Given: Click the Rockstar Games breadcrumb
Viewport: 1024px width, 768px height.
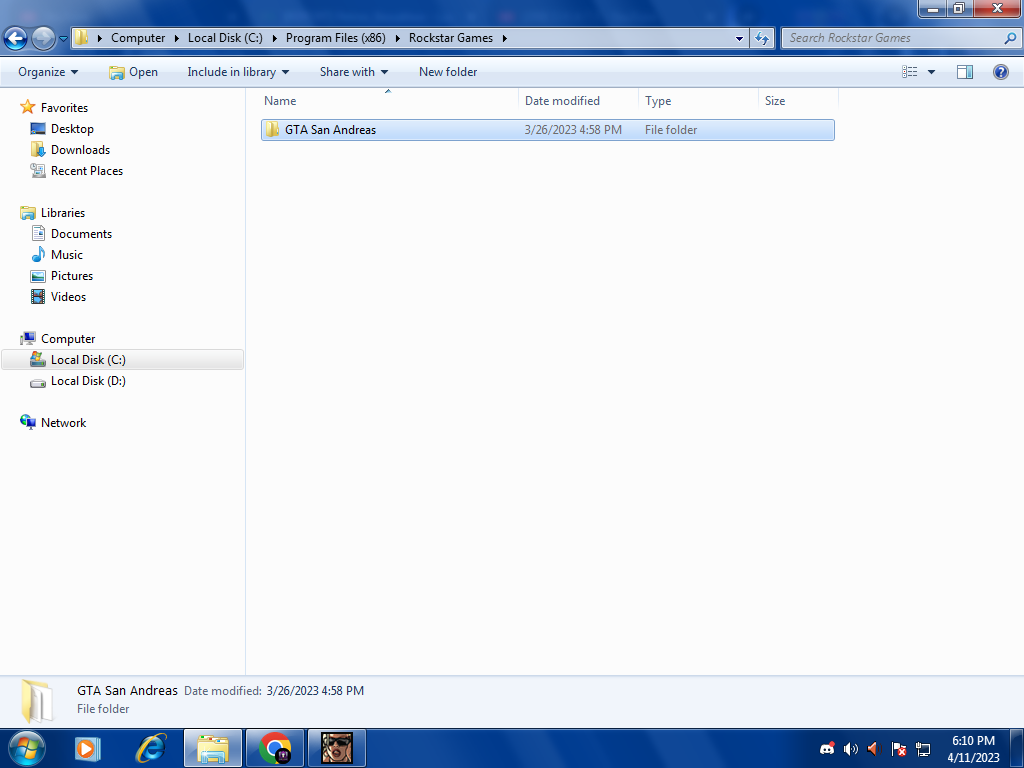Looking at the screenshot, I should [x=451, y=38].
